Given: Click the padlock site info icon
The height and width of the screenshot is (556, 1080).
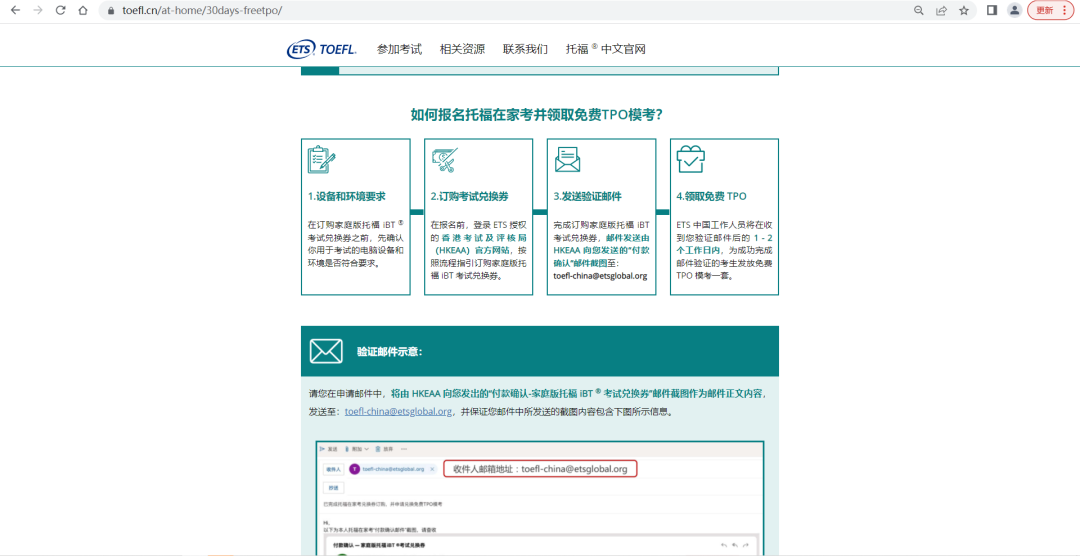Looking at the screenshot, I should click(x=111, y=10).
